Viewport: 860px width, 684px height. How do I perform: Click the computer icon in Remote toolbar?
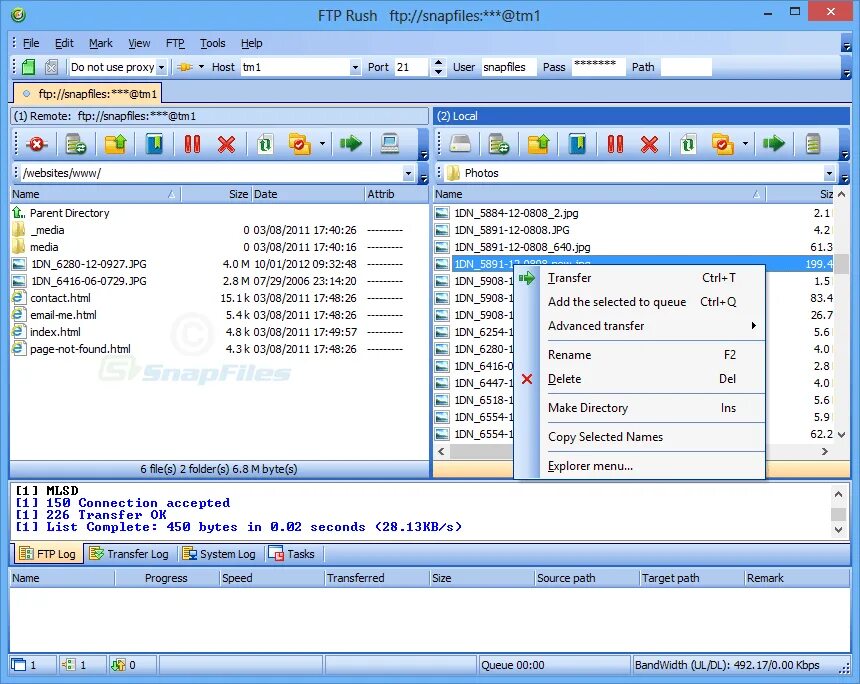pos(389,144)
